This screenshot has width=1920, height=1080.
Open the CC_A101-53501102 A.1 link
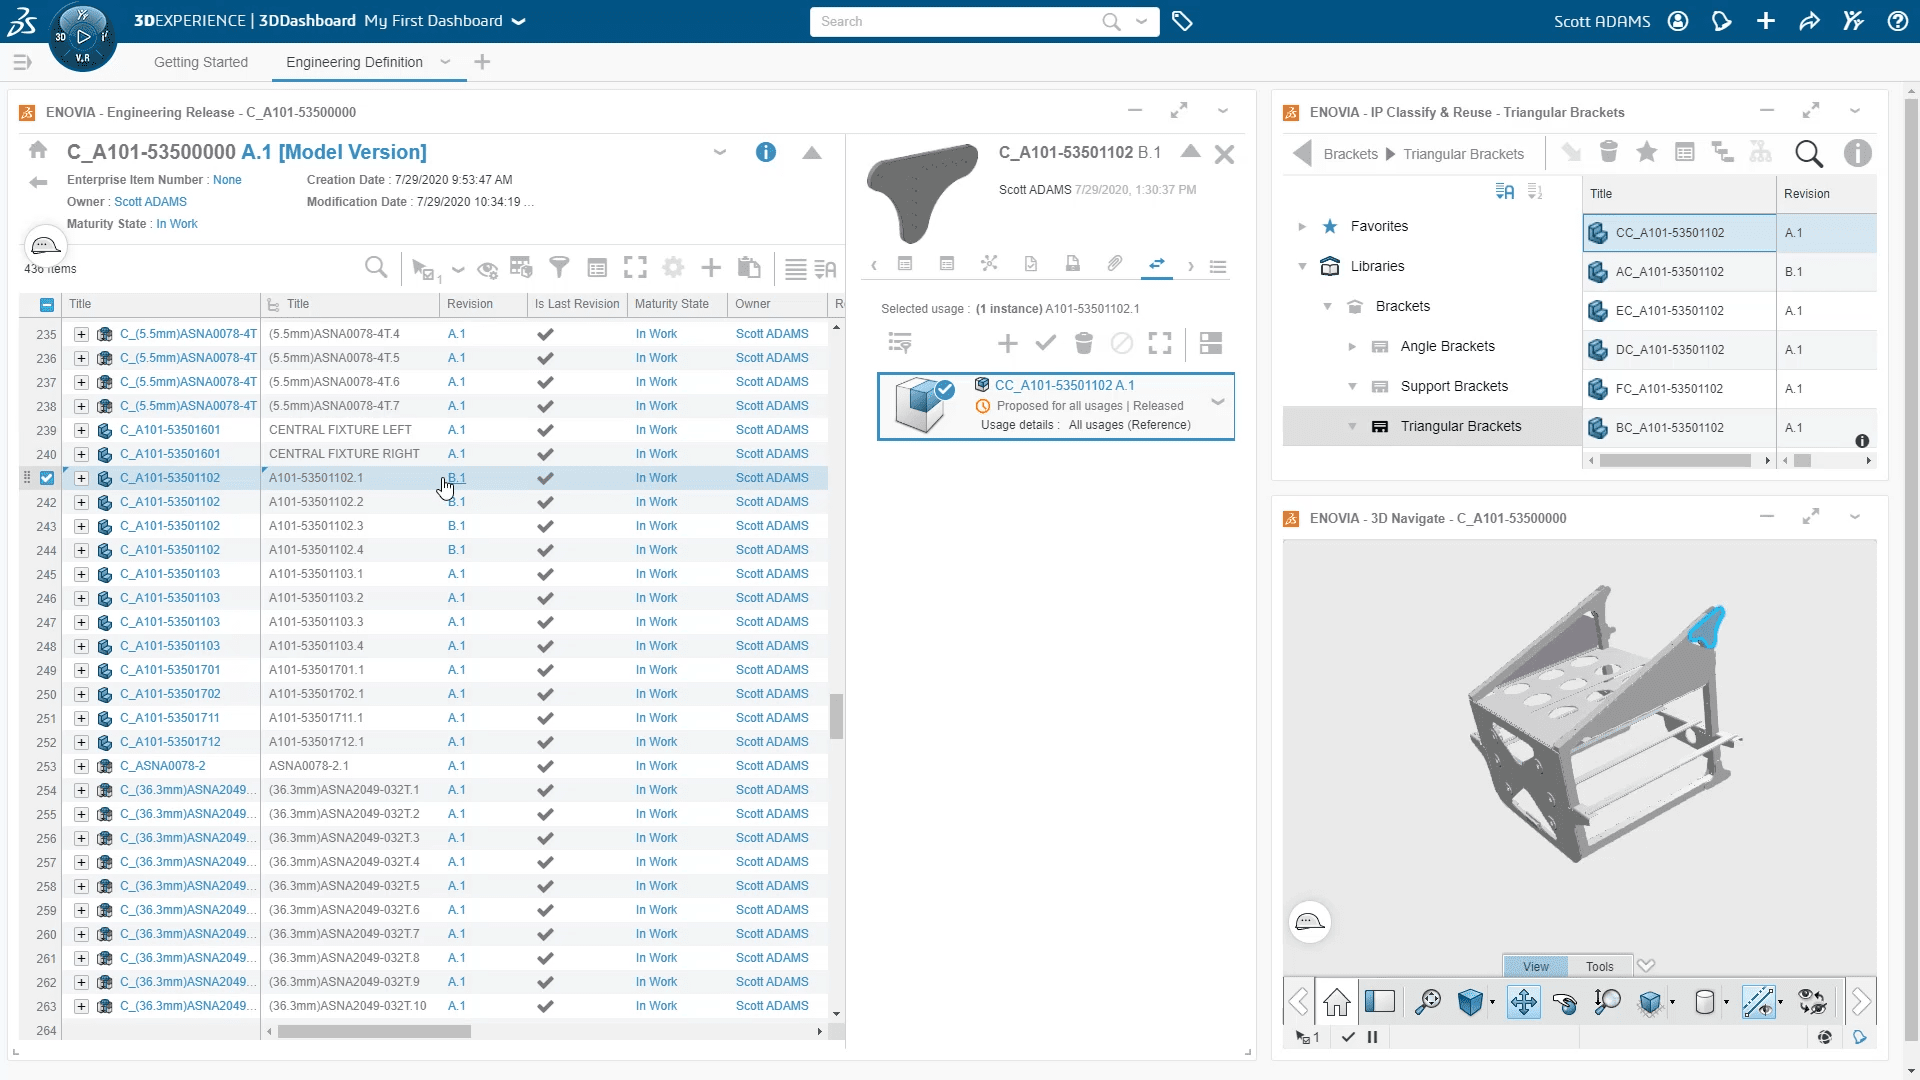click(1064, 385)
